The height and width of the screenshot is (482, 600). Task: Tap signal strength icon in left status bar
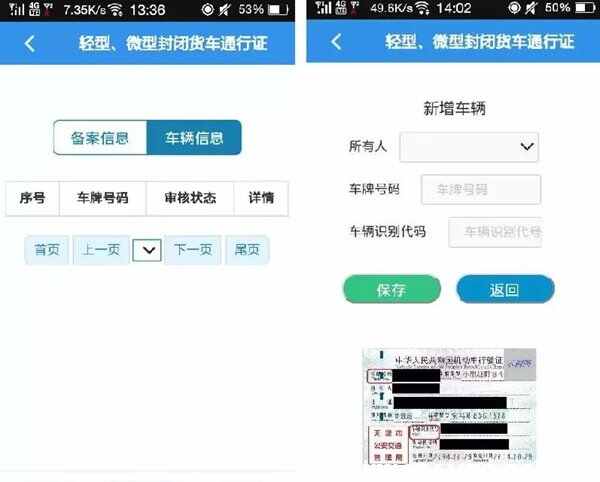16,9
